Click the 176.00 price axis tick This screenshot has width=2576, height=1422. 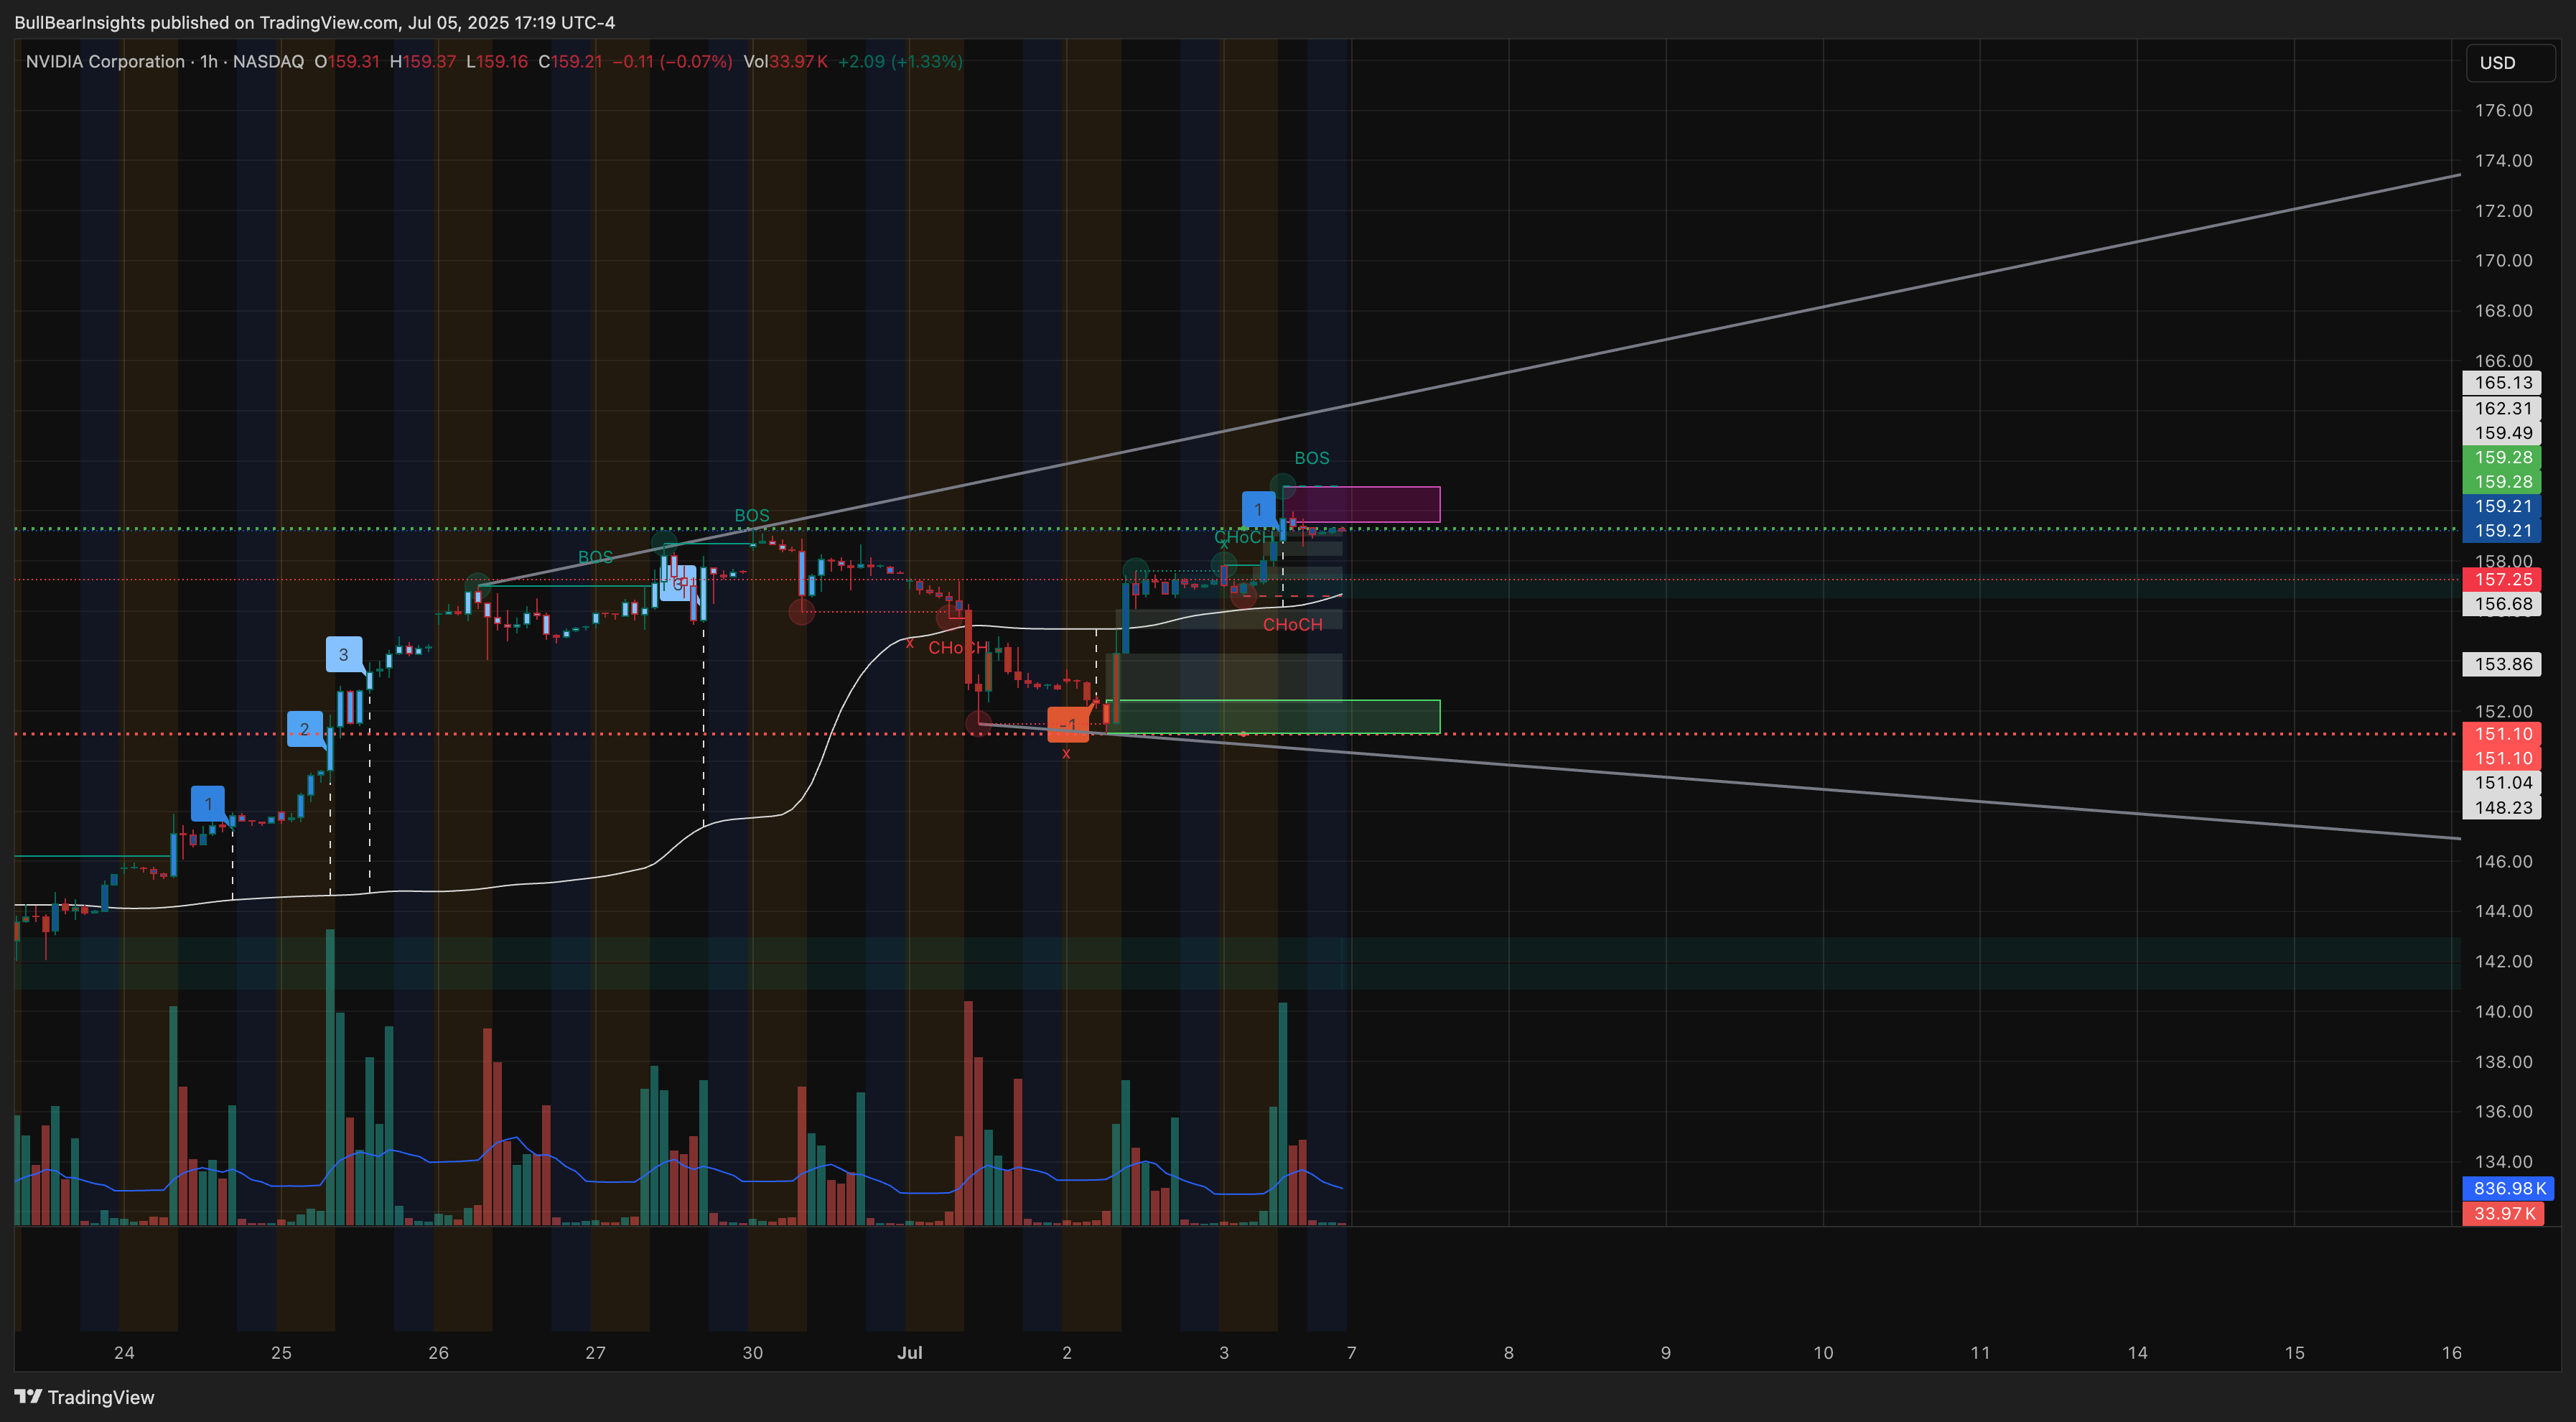(2503, 110)
